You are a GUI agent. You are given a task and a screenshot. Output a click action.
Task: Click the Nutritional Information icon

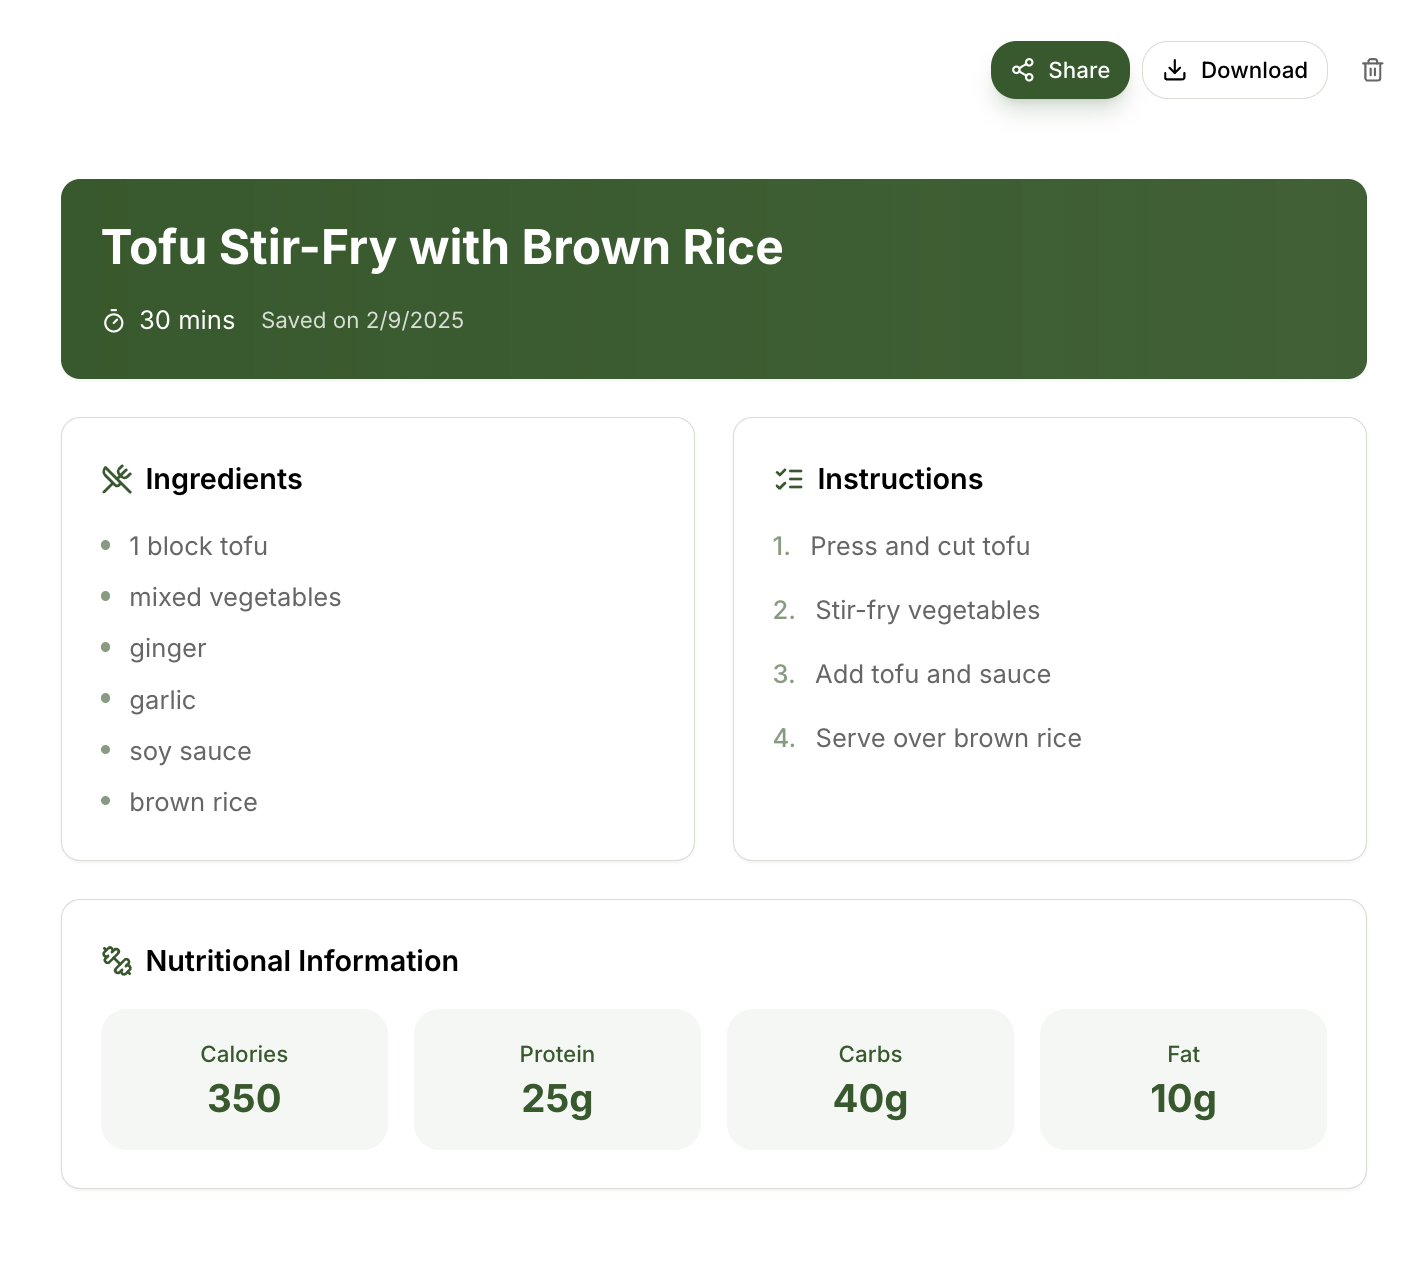(x=117, y=961)
